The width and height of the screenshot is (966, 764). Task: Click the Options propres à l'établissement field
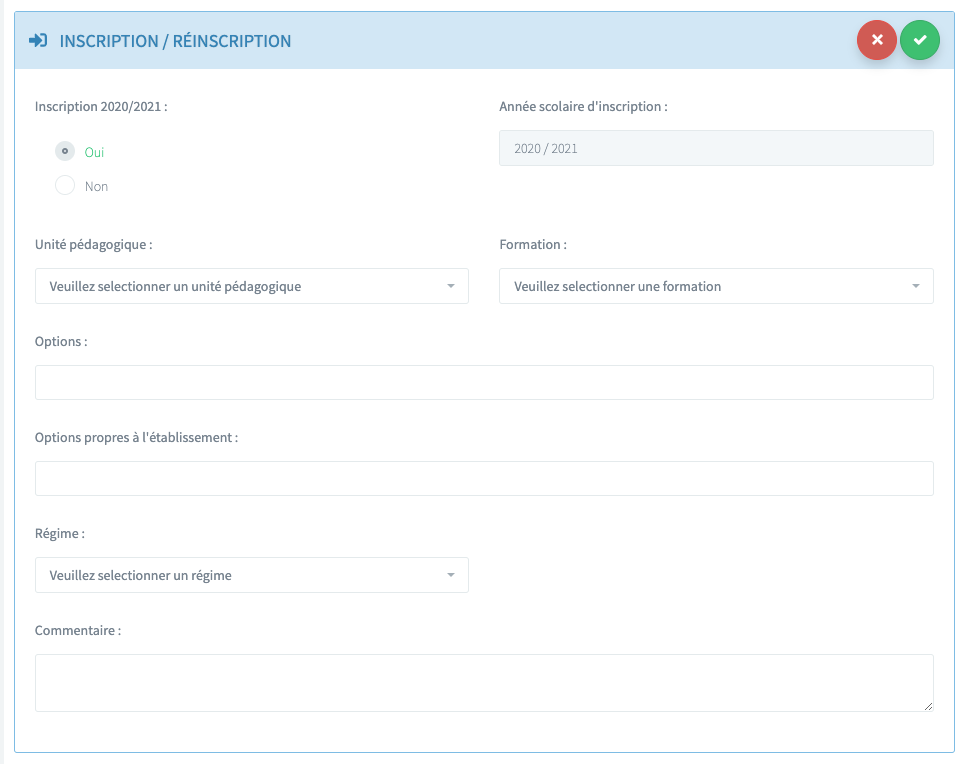(x=484, y=478)
